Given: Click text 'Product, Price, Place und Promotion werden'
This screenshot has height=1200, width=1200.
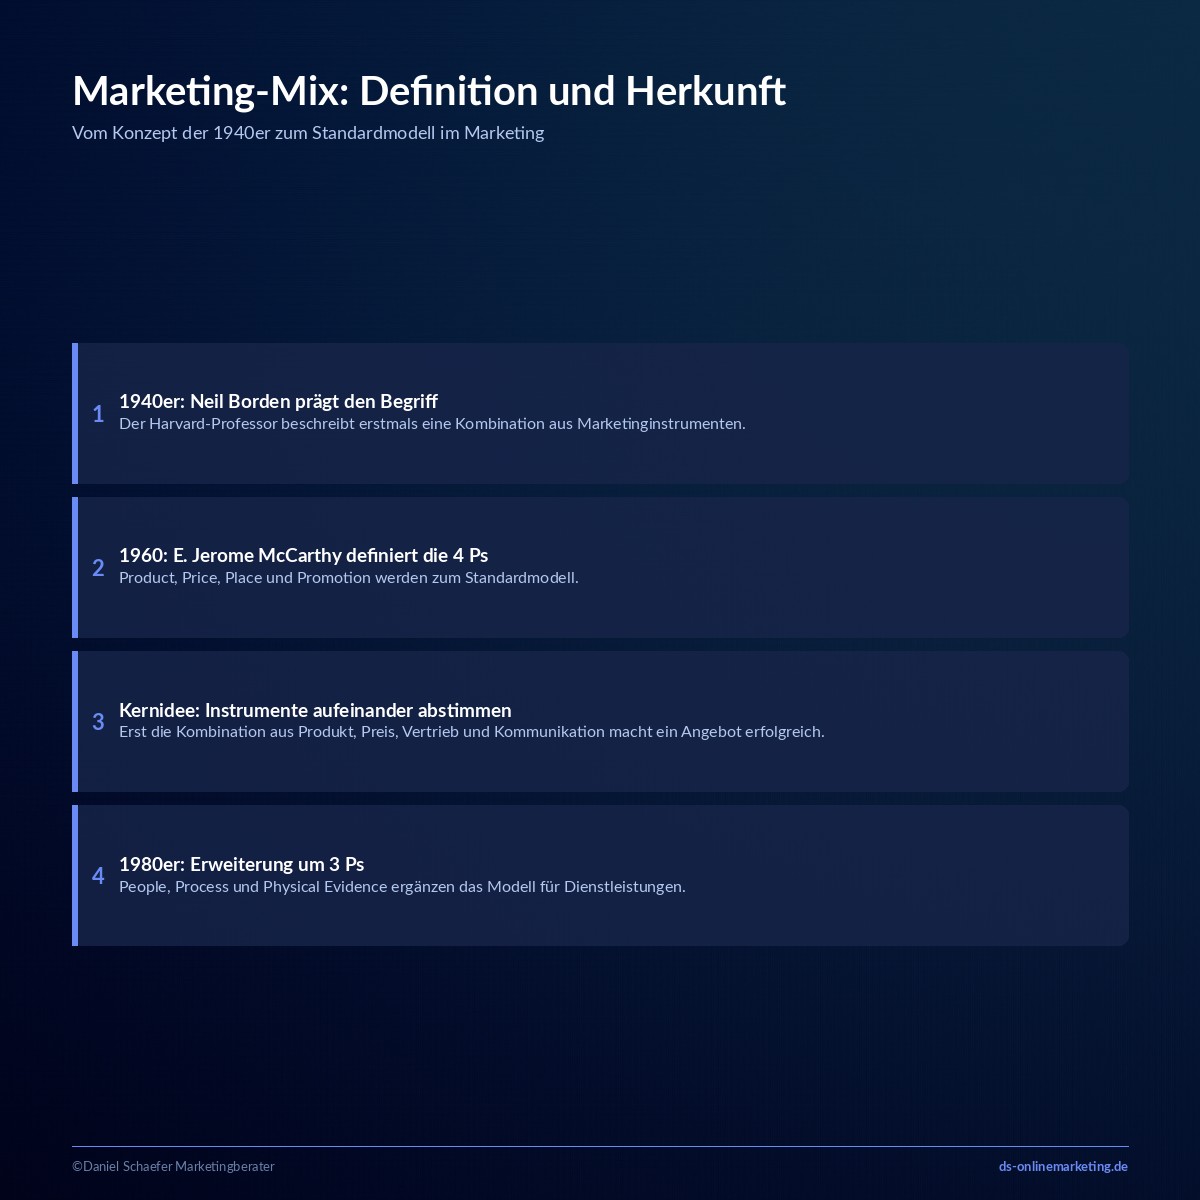Looking at the screenshot, I should [x=273, y=578].
